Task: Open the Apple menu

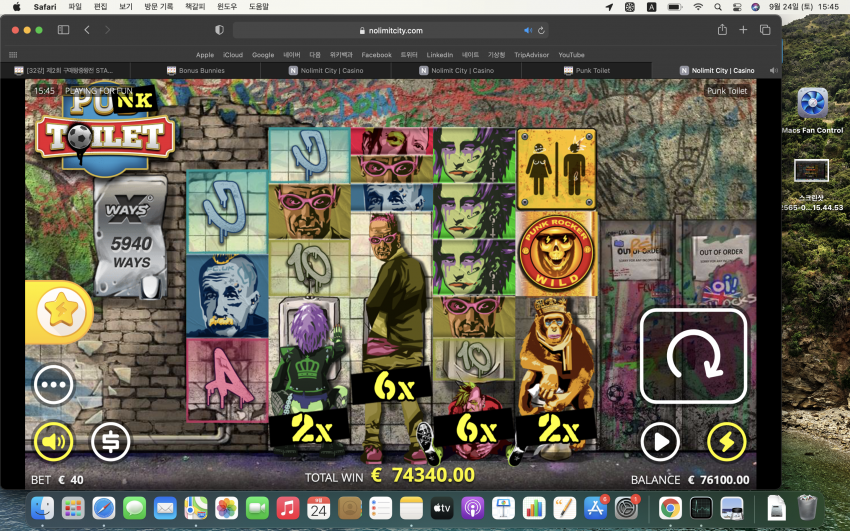Action: tap(16, 7)
